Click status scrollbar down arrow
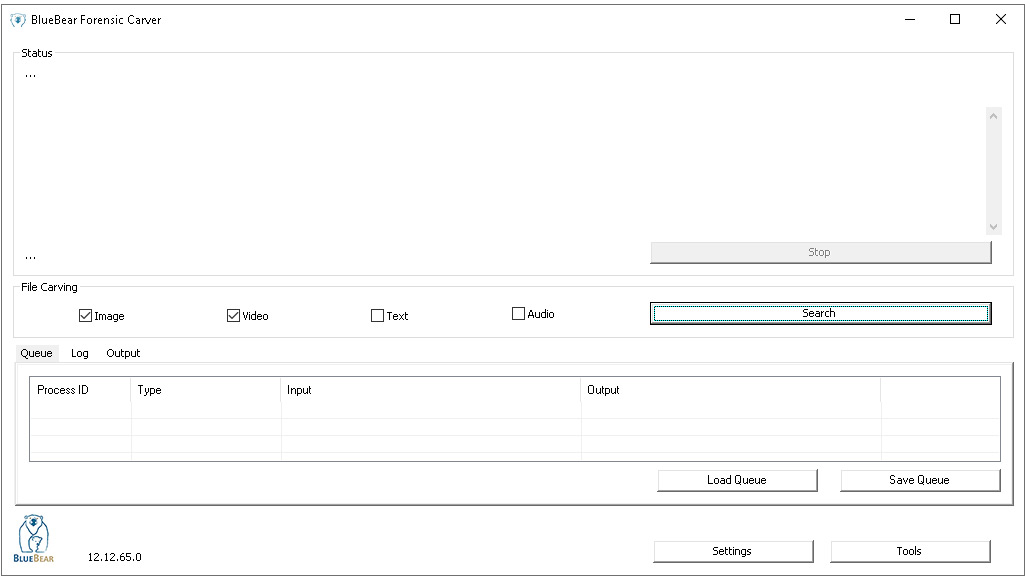1030x581 pixels. pos(993,227)
